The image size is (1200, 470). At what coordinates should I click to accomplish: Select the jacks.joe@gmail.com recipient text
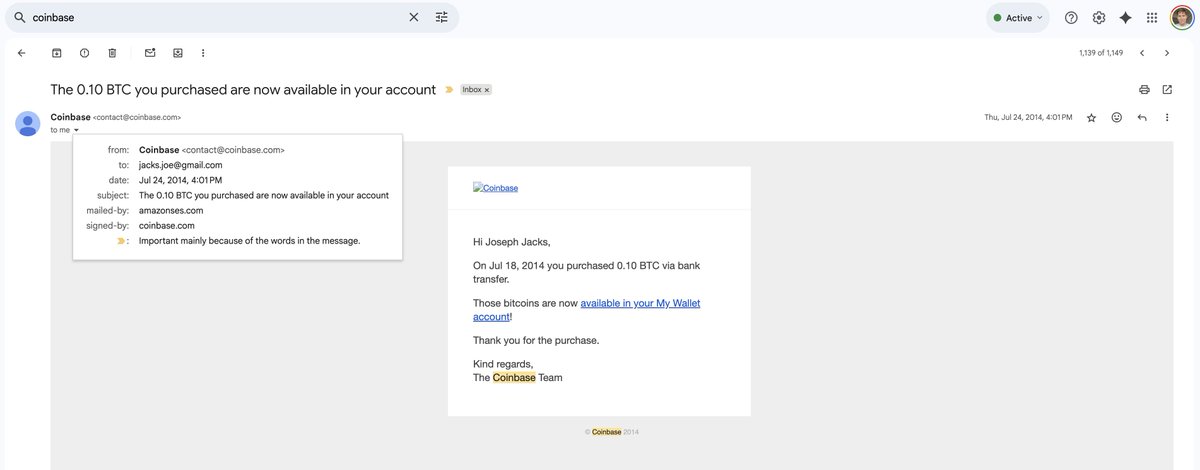point(180,165)
